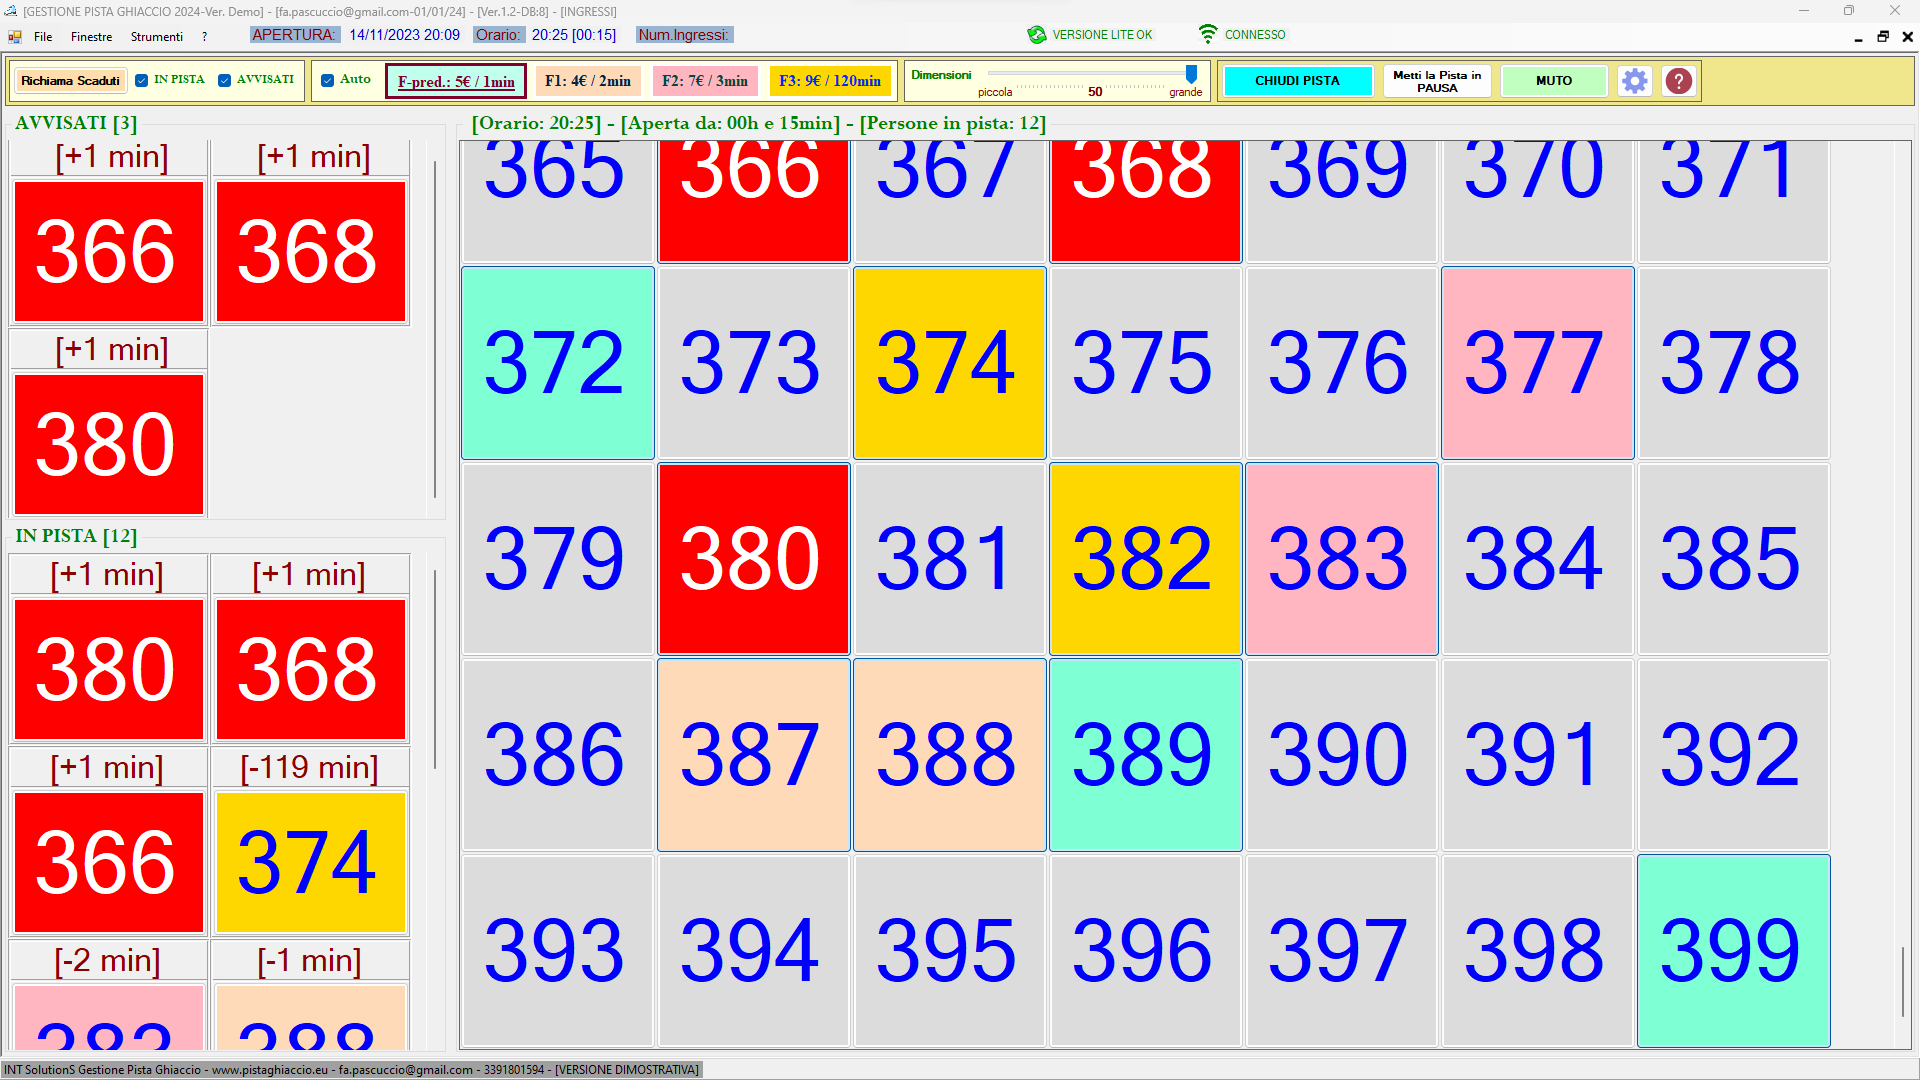Image resolution: width=1920 pixels, height=1080 pixels.
Task: Click the green wifi CONNESSO icon
Action: 1208,34
